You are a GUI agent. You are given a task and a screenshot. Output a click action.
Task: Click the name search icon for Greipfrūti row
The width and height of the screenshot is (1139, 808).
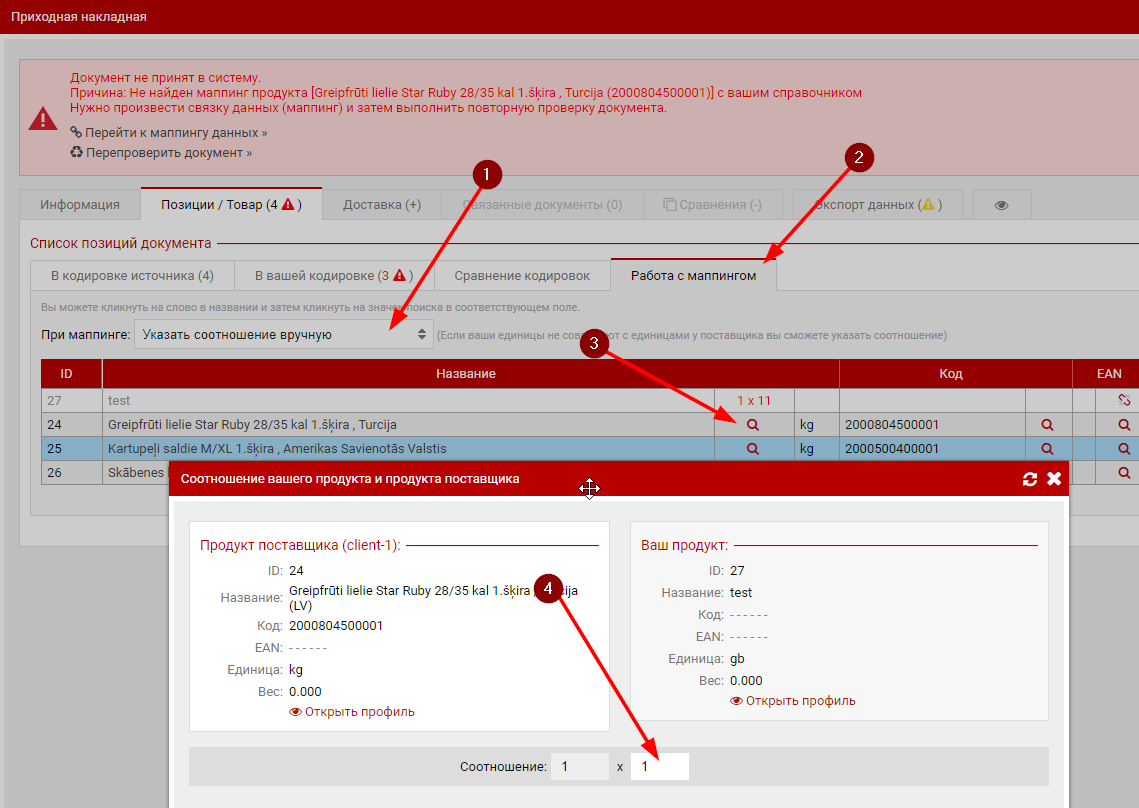(753, 425)
